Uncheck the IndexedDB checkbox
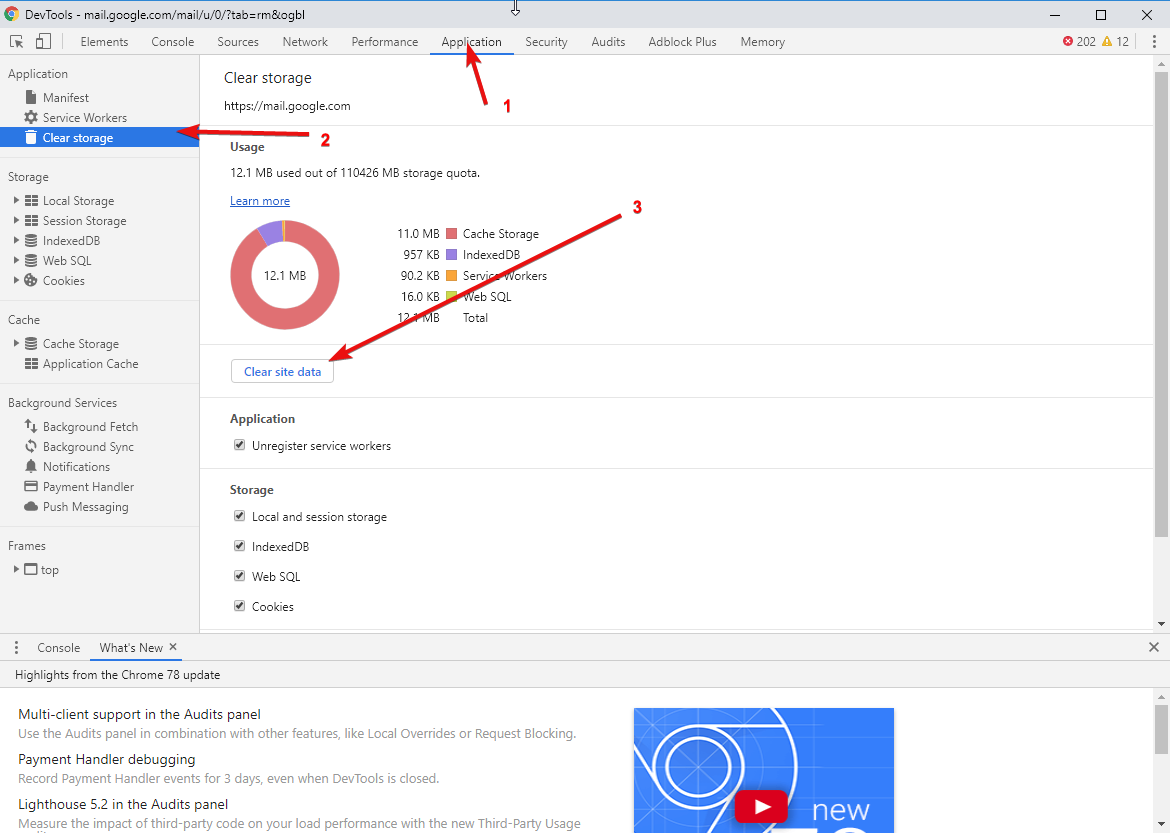Viewport: 1170px width, 833px height. (x=240, y=546)
